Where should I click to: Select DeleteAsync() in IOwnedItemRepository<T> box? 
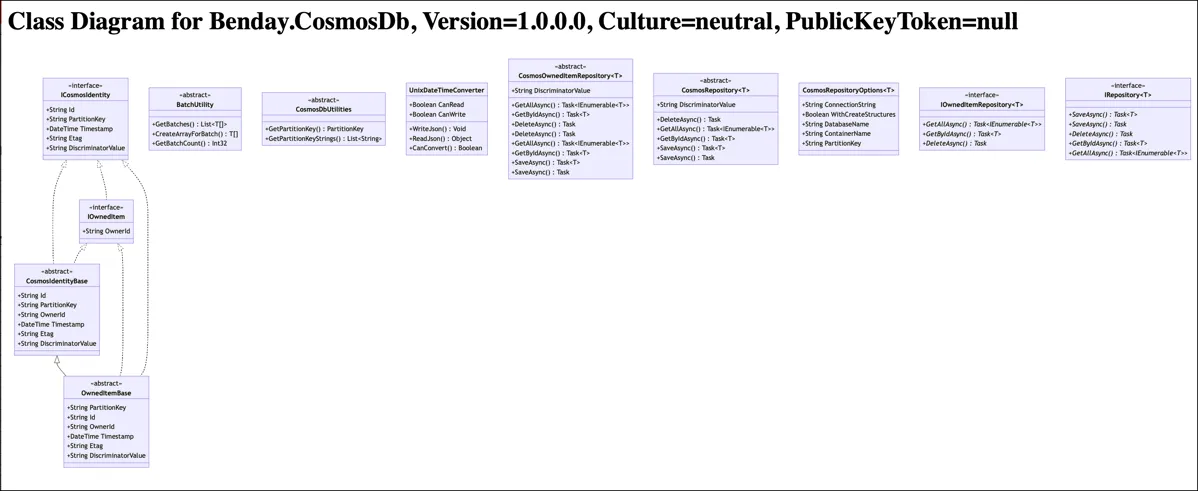pos(954,143)
